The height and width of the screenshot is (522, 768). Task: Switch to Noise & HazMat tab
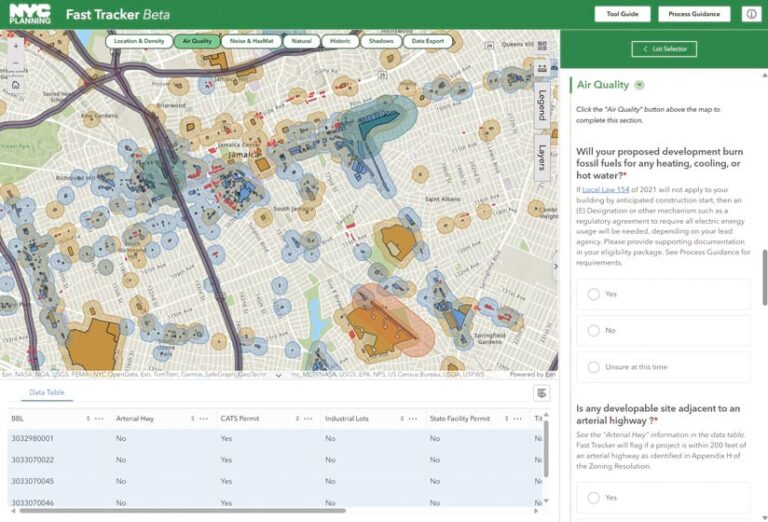pos(252,41)
